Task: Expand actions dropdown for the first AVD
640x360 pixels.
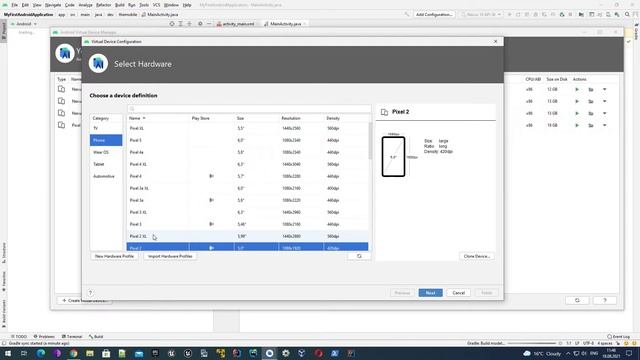Action: (604, 89)
